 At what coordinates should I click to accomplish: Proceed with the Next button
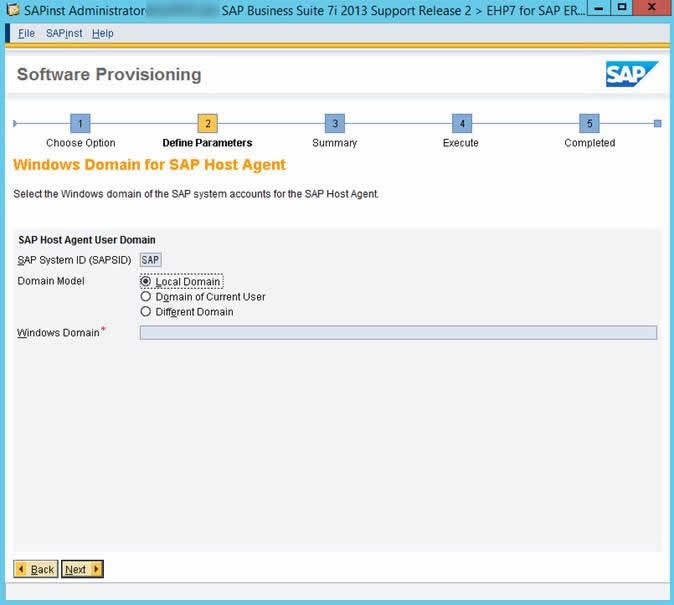tap(82, 569)
